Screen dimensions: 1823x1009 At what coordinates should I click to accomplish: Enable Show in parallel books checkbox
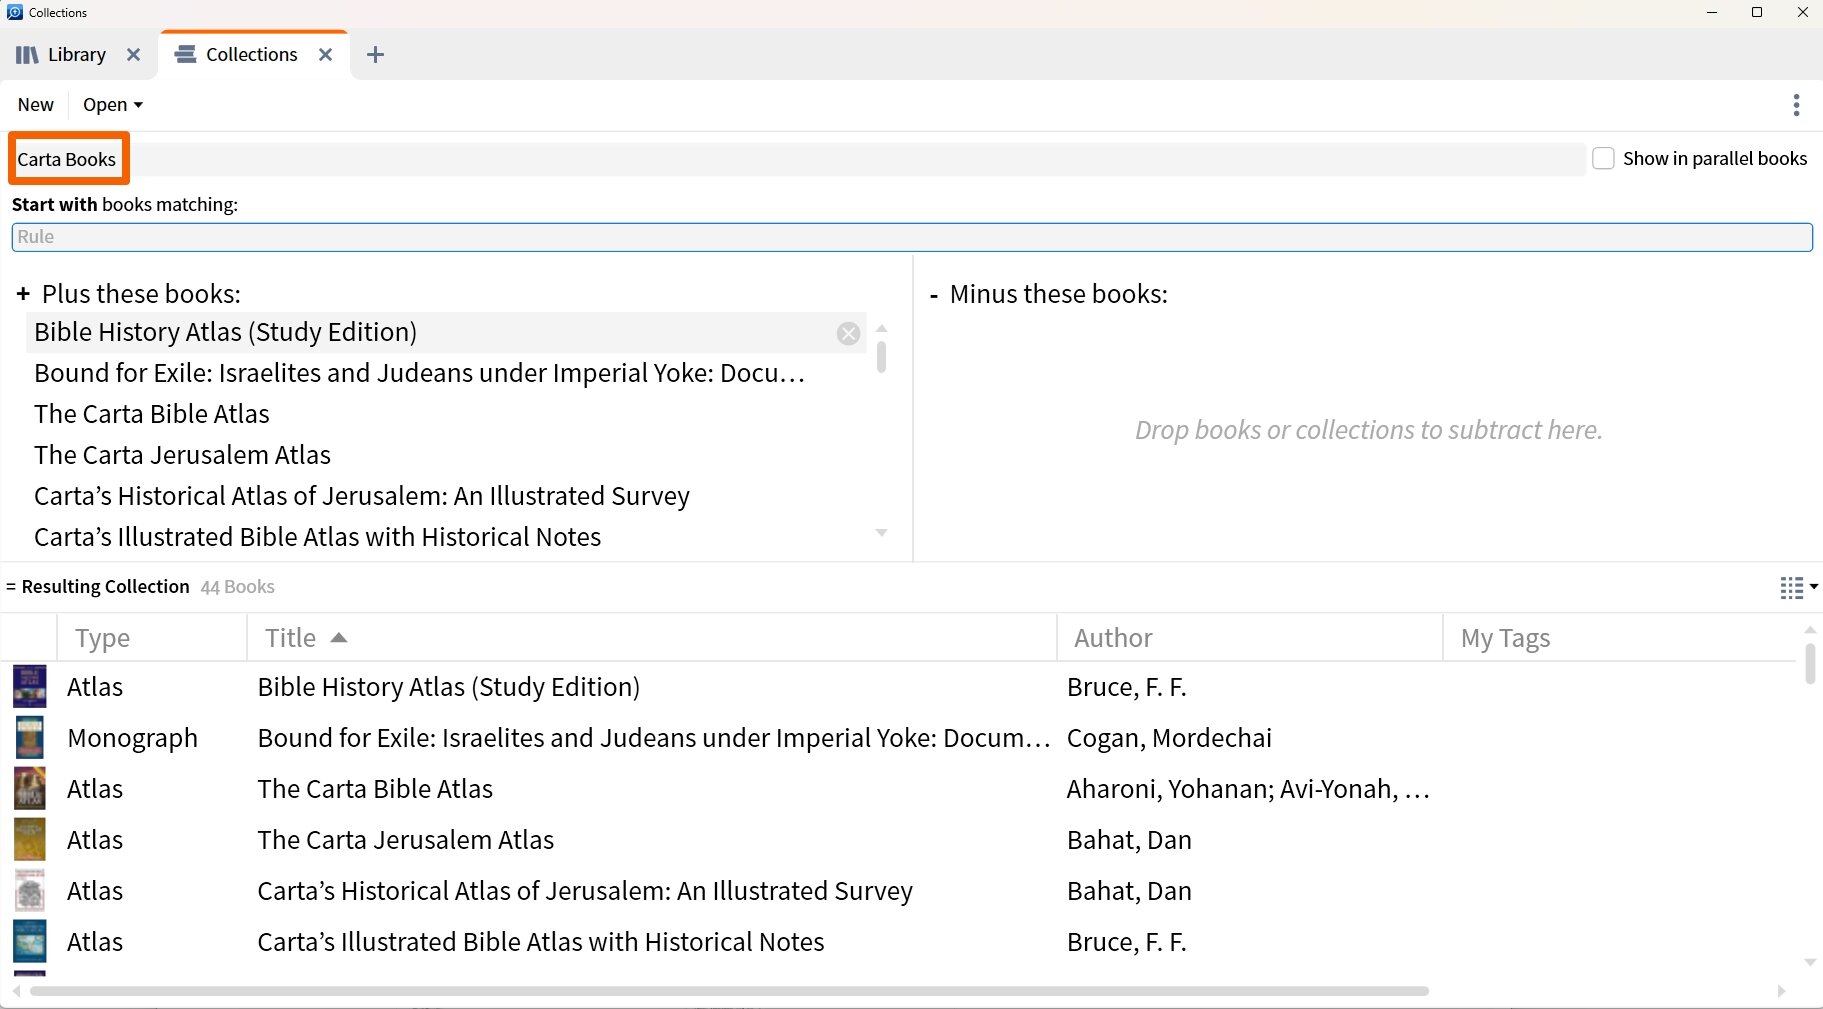(1603, 158)
